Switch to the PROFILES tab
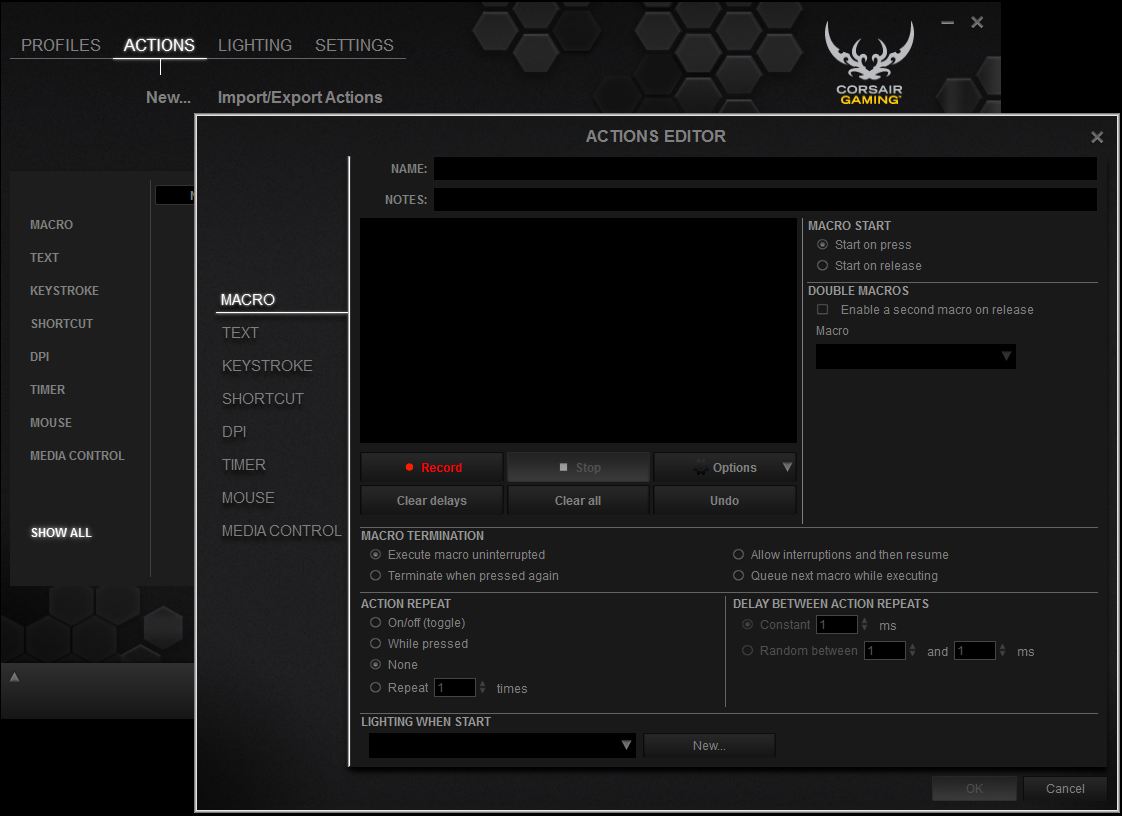This screenshot has height=816, width=1122. click(61, 45)
